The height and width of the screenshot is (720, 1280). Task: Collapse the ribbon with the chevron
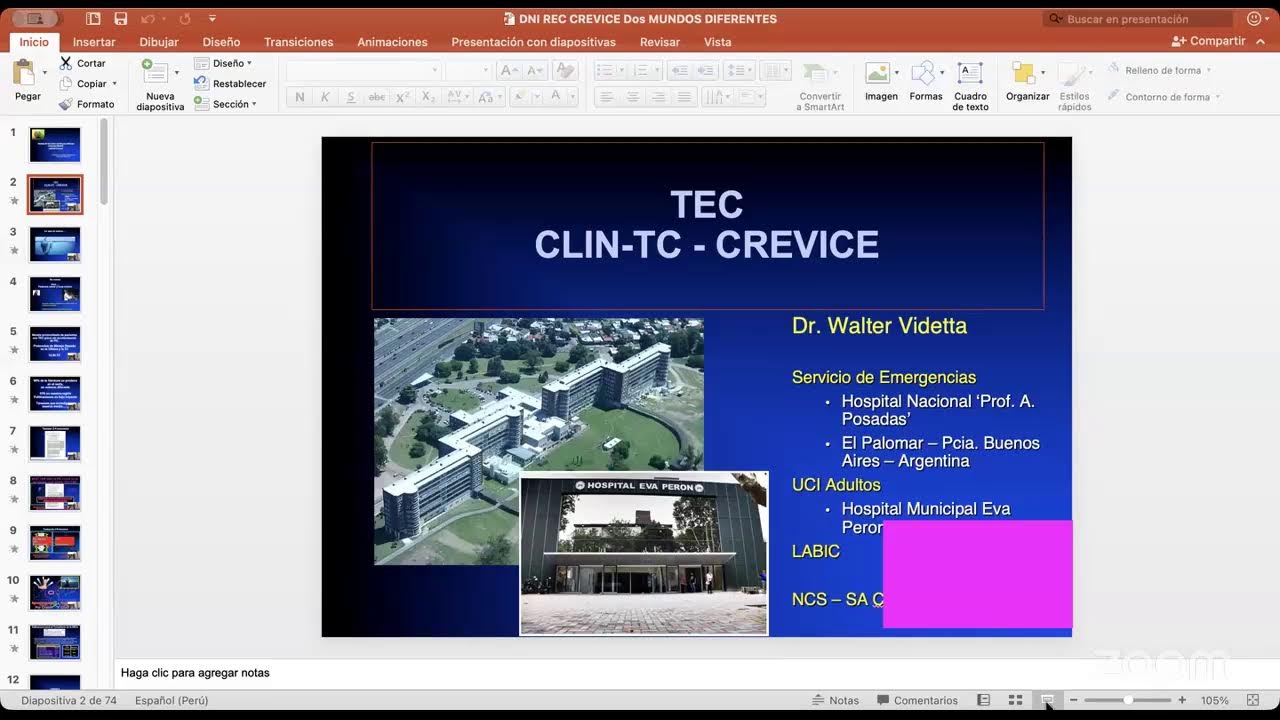pos(1261,41)
